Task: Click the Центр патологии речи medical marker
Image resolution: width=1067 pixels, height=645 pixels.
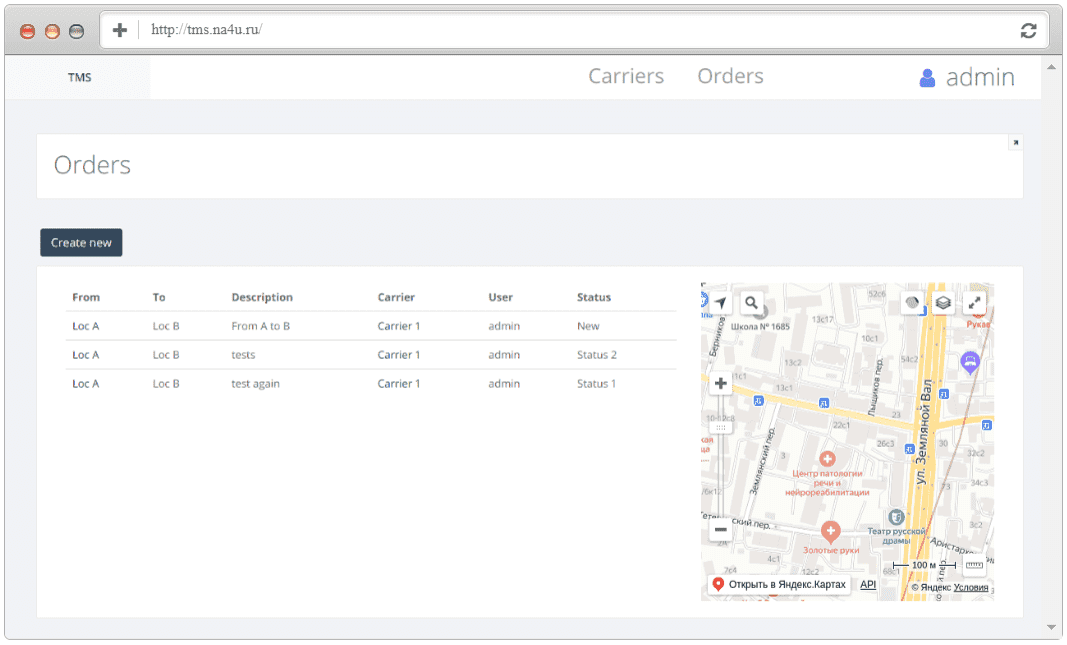Action: pos(827,459)
